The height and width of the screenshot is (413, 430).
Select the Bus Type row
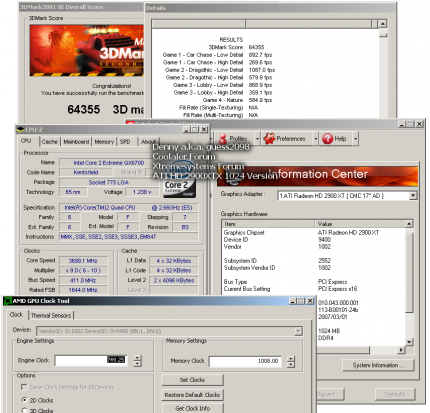coord(313,282)
